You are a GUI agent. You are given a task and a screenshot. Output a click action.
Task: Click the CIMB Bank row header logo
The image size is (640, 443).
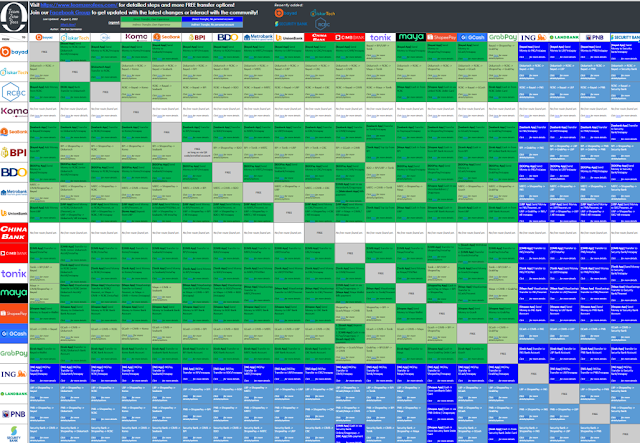pos(14,253)
